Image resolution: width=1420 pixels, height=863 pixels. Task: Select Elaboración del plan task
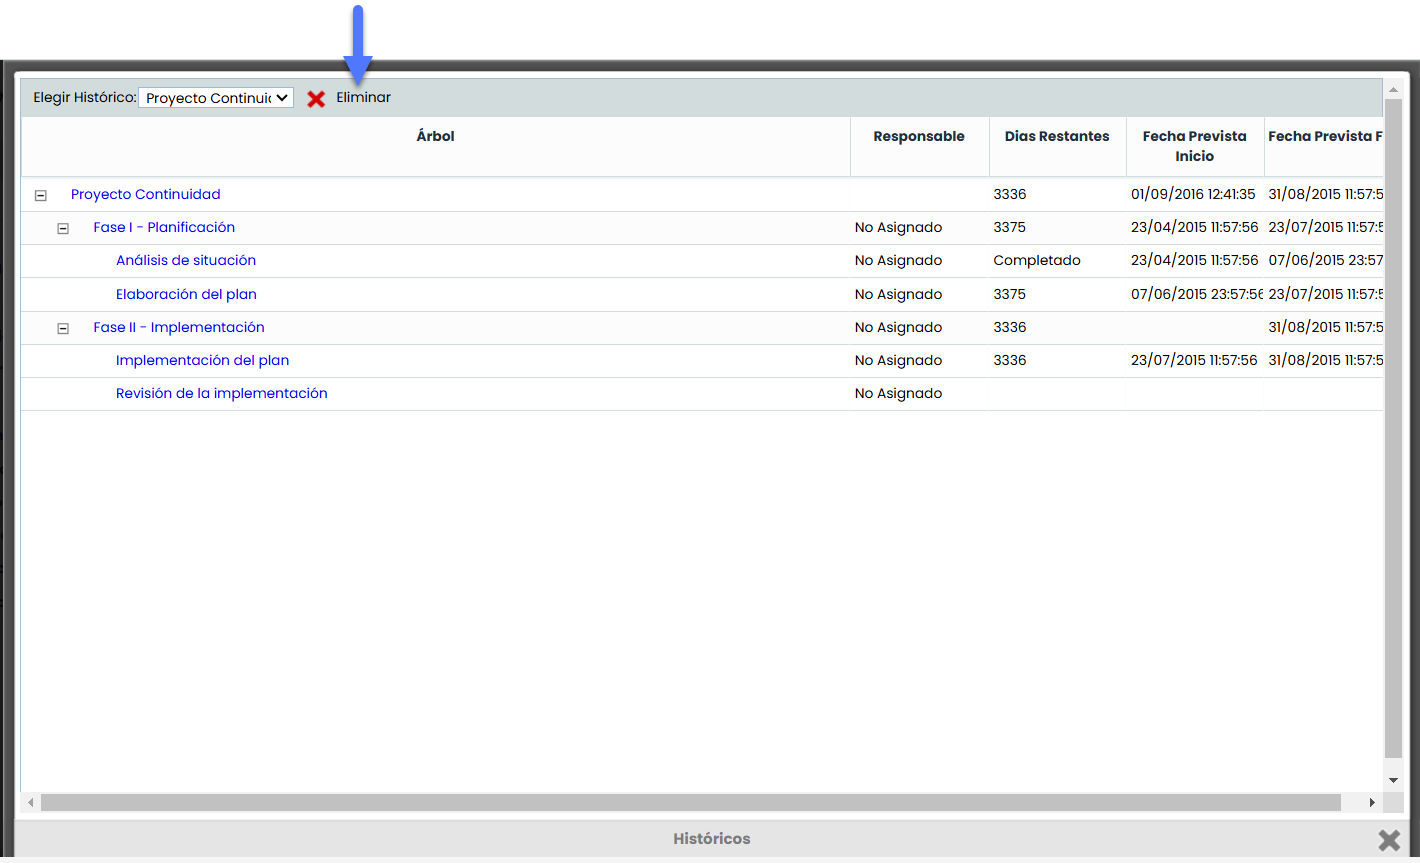[186, 295]
